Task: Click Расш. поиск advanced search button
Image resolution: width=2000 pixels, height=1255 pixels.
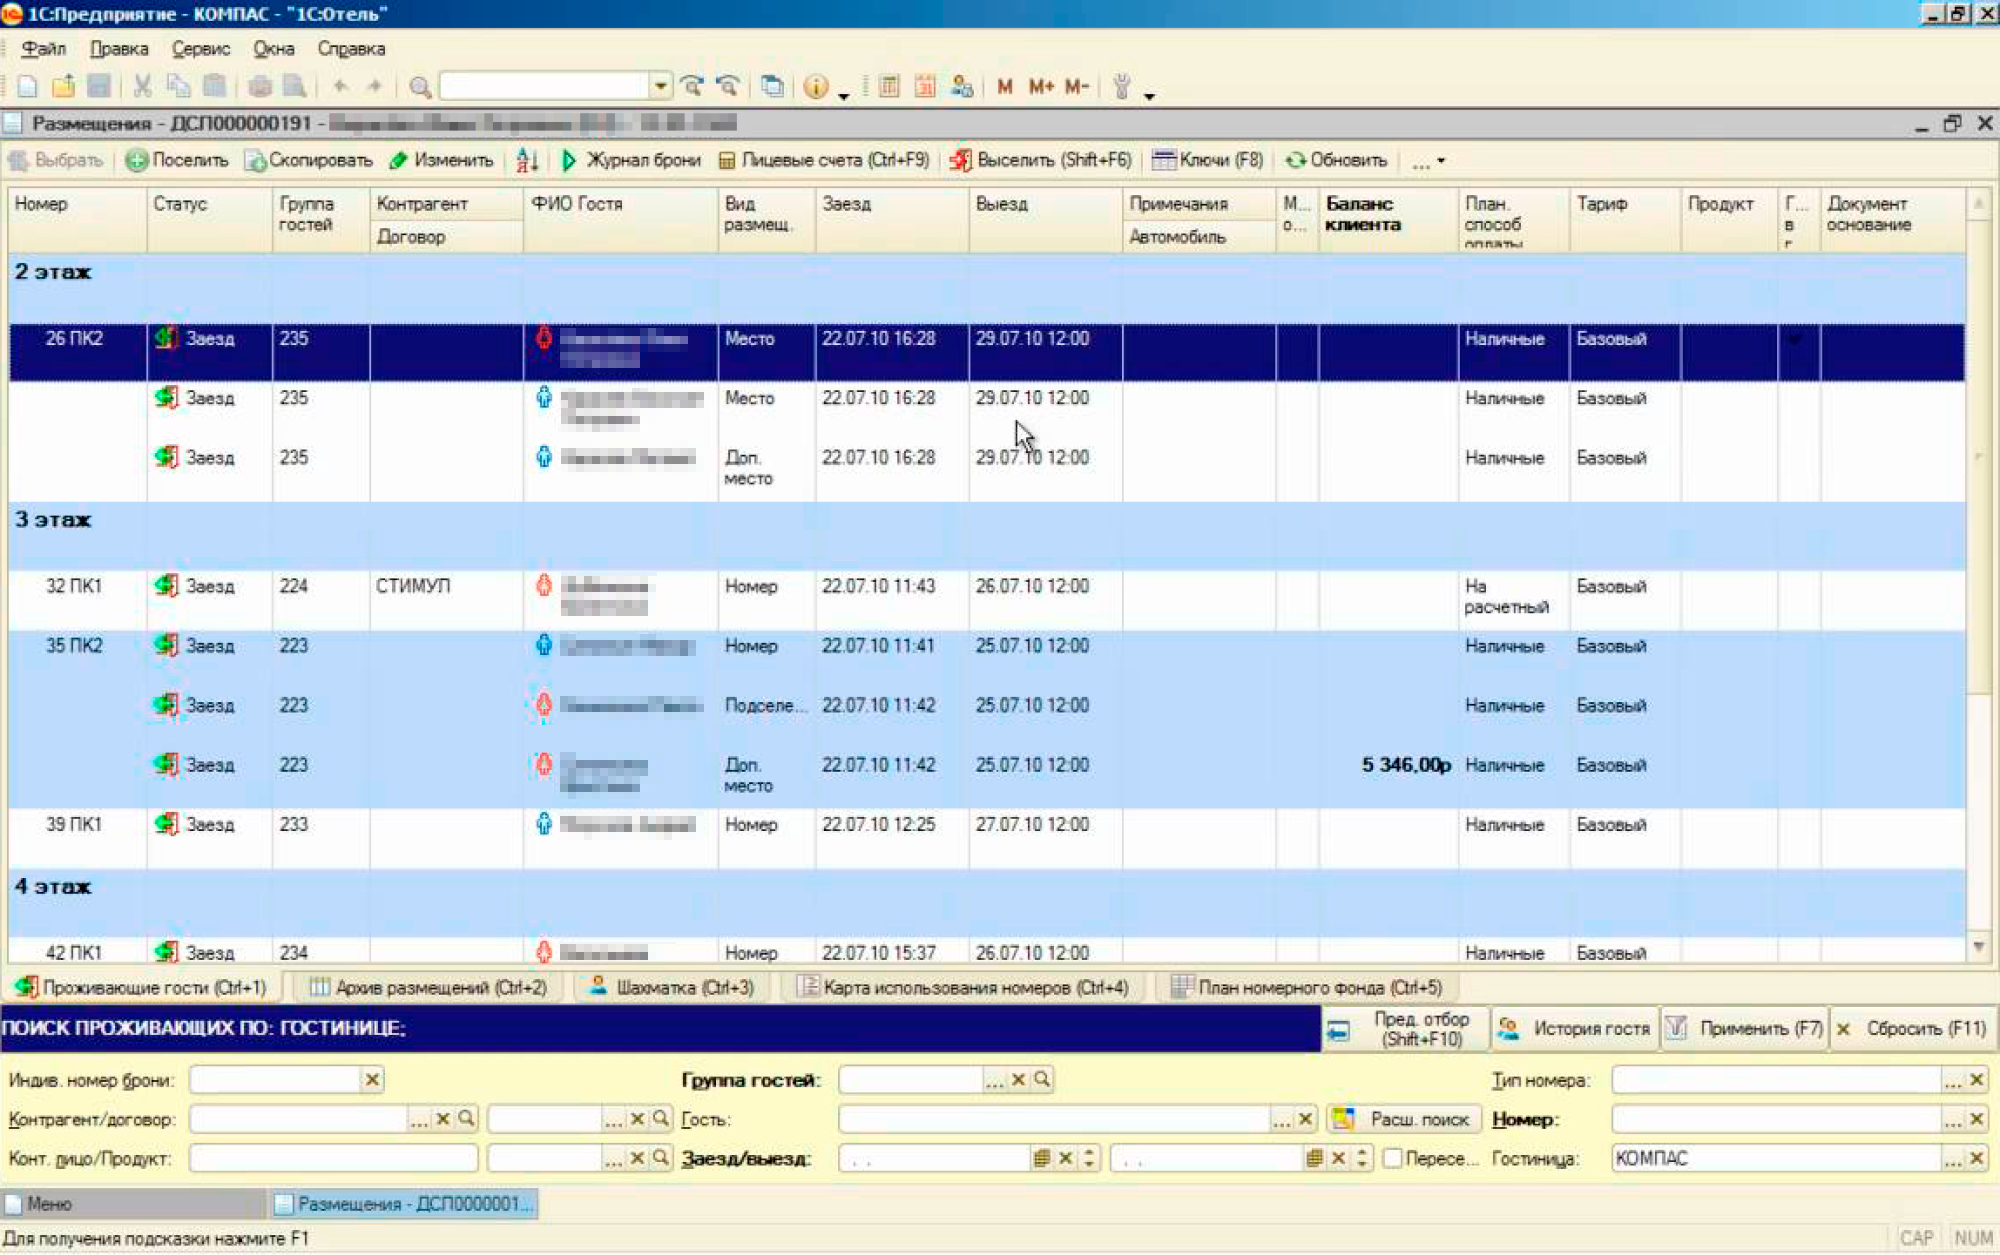Action: pos(1404,1120)
